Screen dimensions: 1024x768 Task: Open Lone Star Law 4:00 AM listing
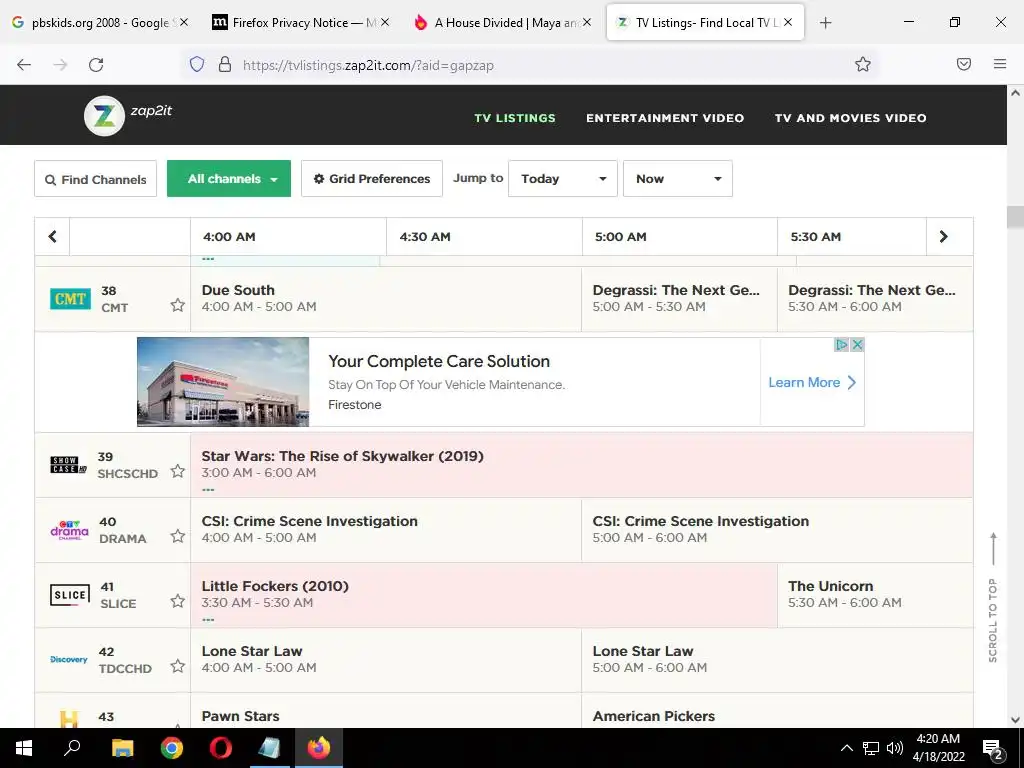point(386,660)
